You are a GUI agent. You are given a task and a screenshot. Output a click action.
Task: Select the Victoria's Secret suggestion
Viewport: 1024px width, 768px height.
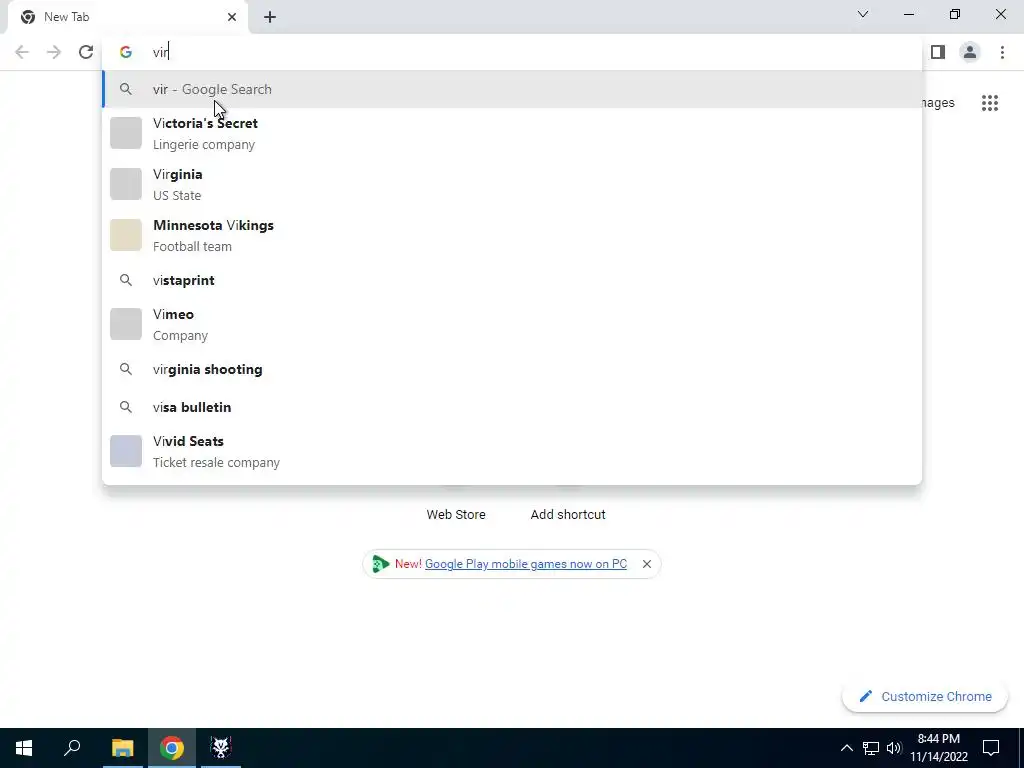(x=512, y=133)
